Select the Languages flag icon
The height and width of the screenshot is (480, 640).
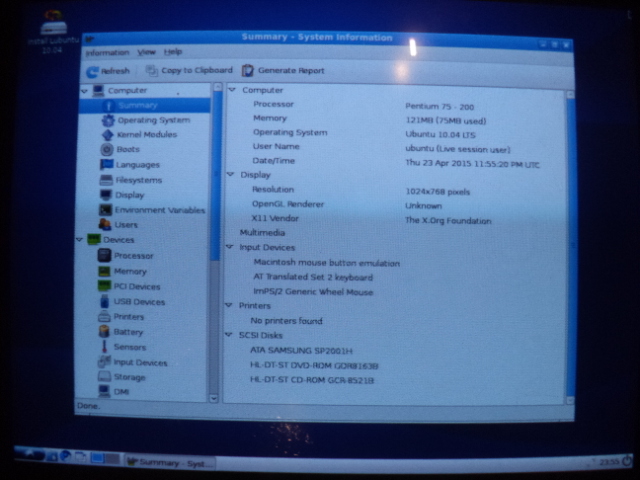(107, 165)
